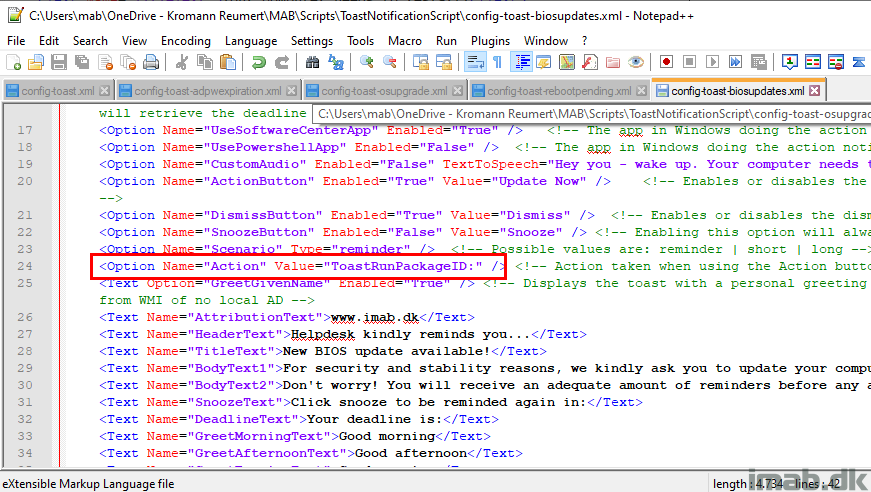Close the current document via toolbar Close icon

click(105, 62)
